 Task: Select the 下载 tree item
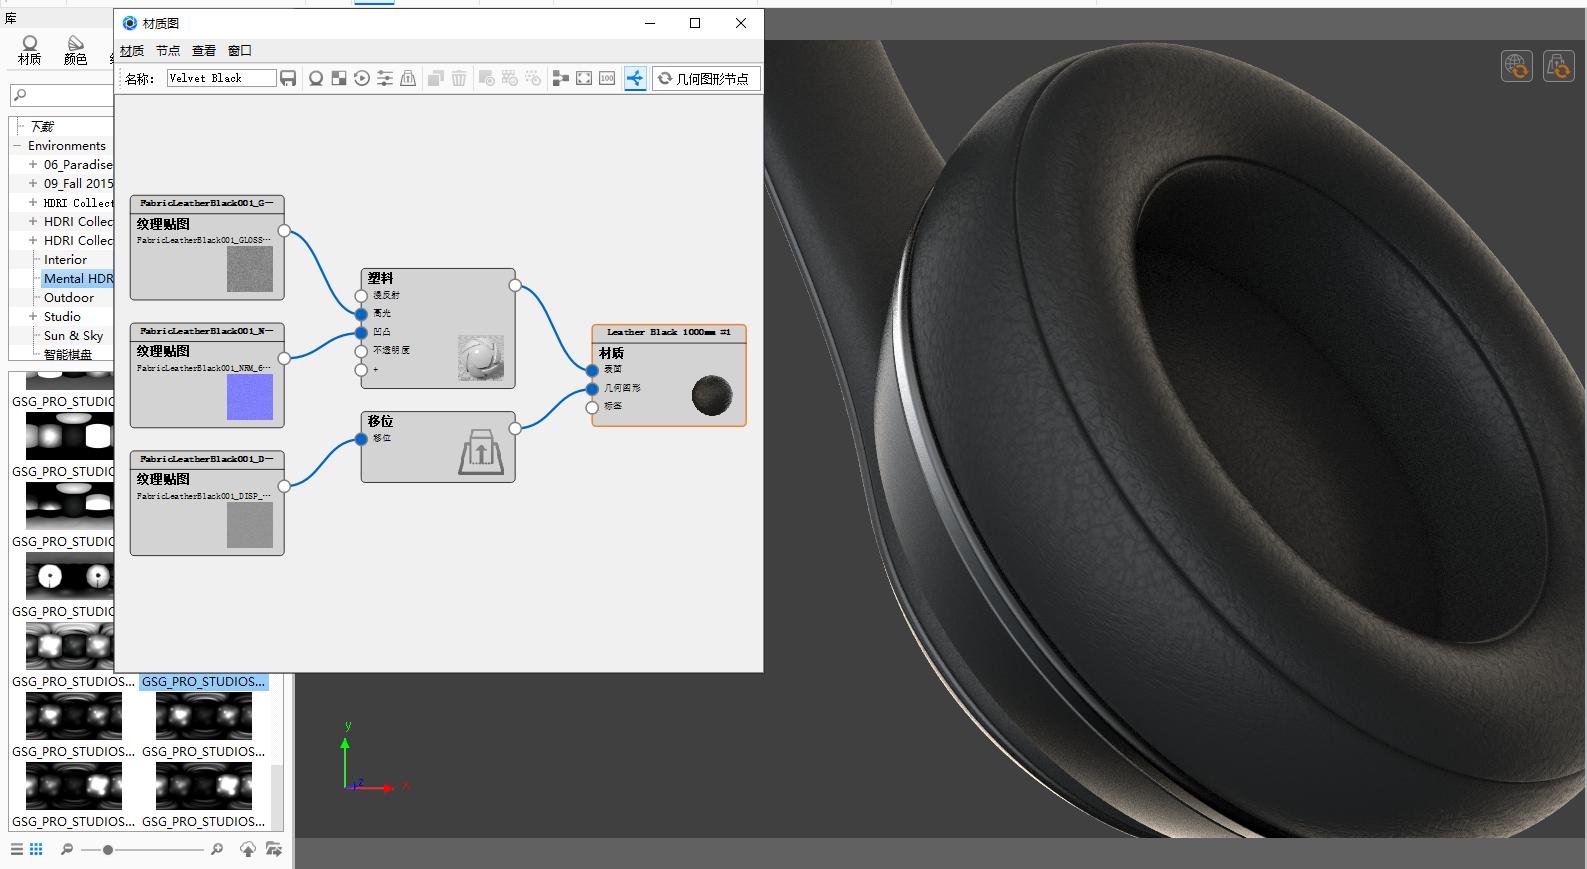[42, 127]
